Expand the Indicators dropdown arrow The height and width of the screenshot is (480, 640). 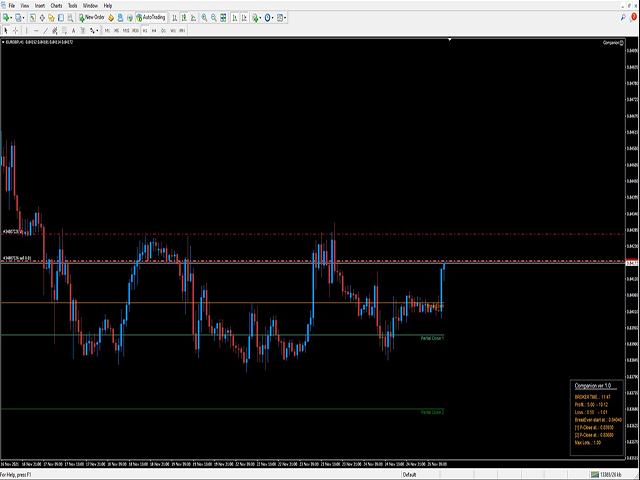(260, 18)
